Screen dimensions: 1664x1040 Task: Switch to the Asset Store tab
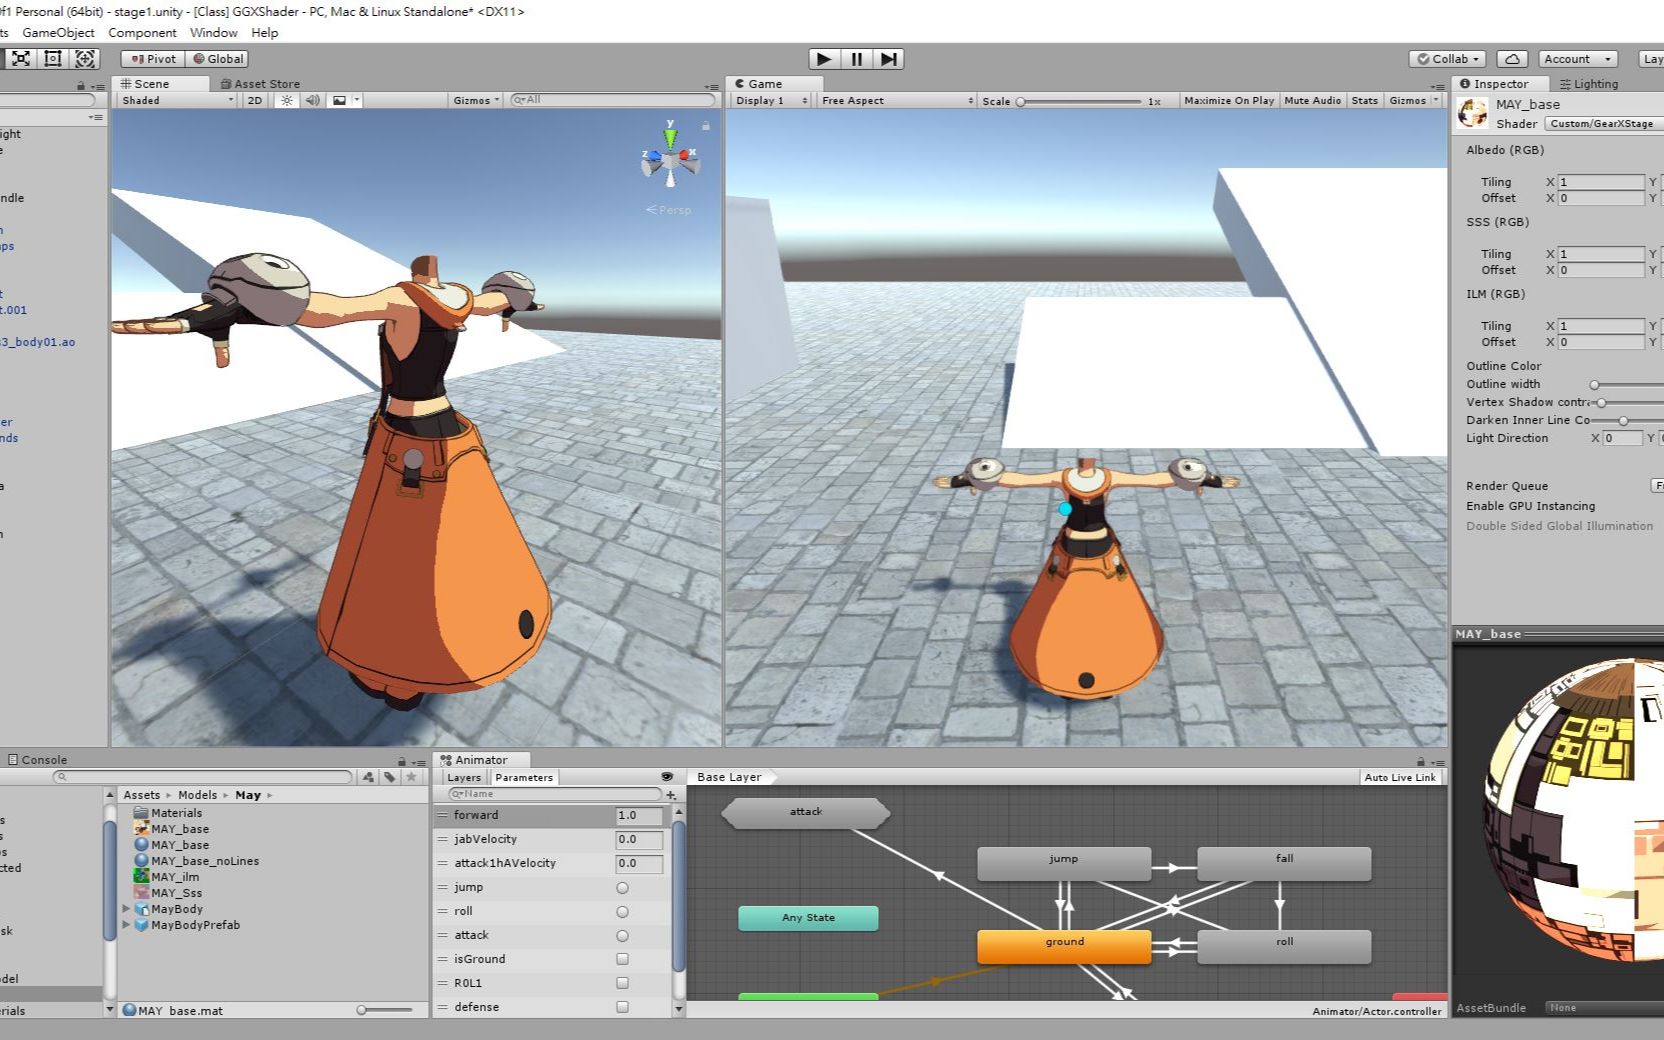coord(262,83)
